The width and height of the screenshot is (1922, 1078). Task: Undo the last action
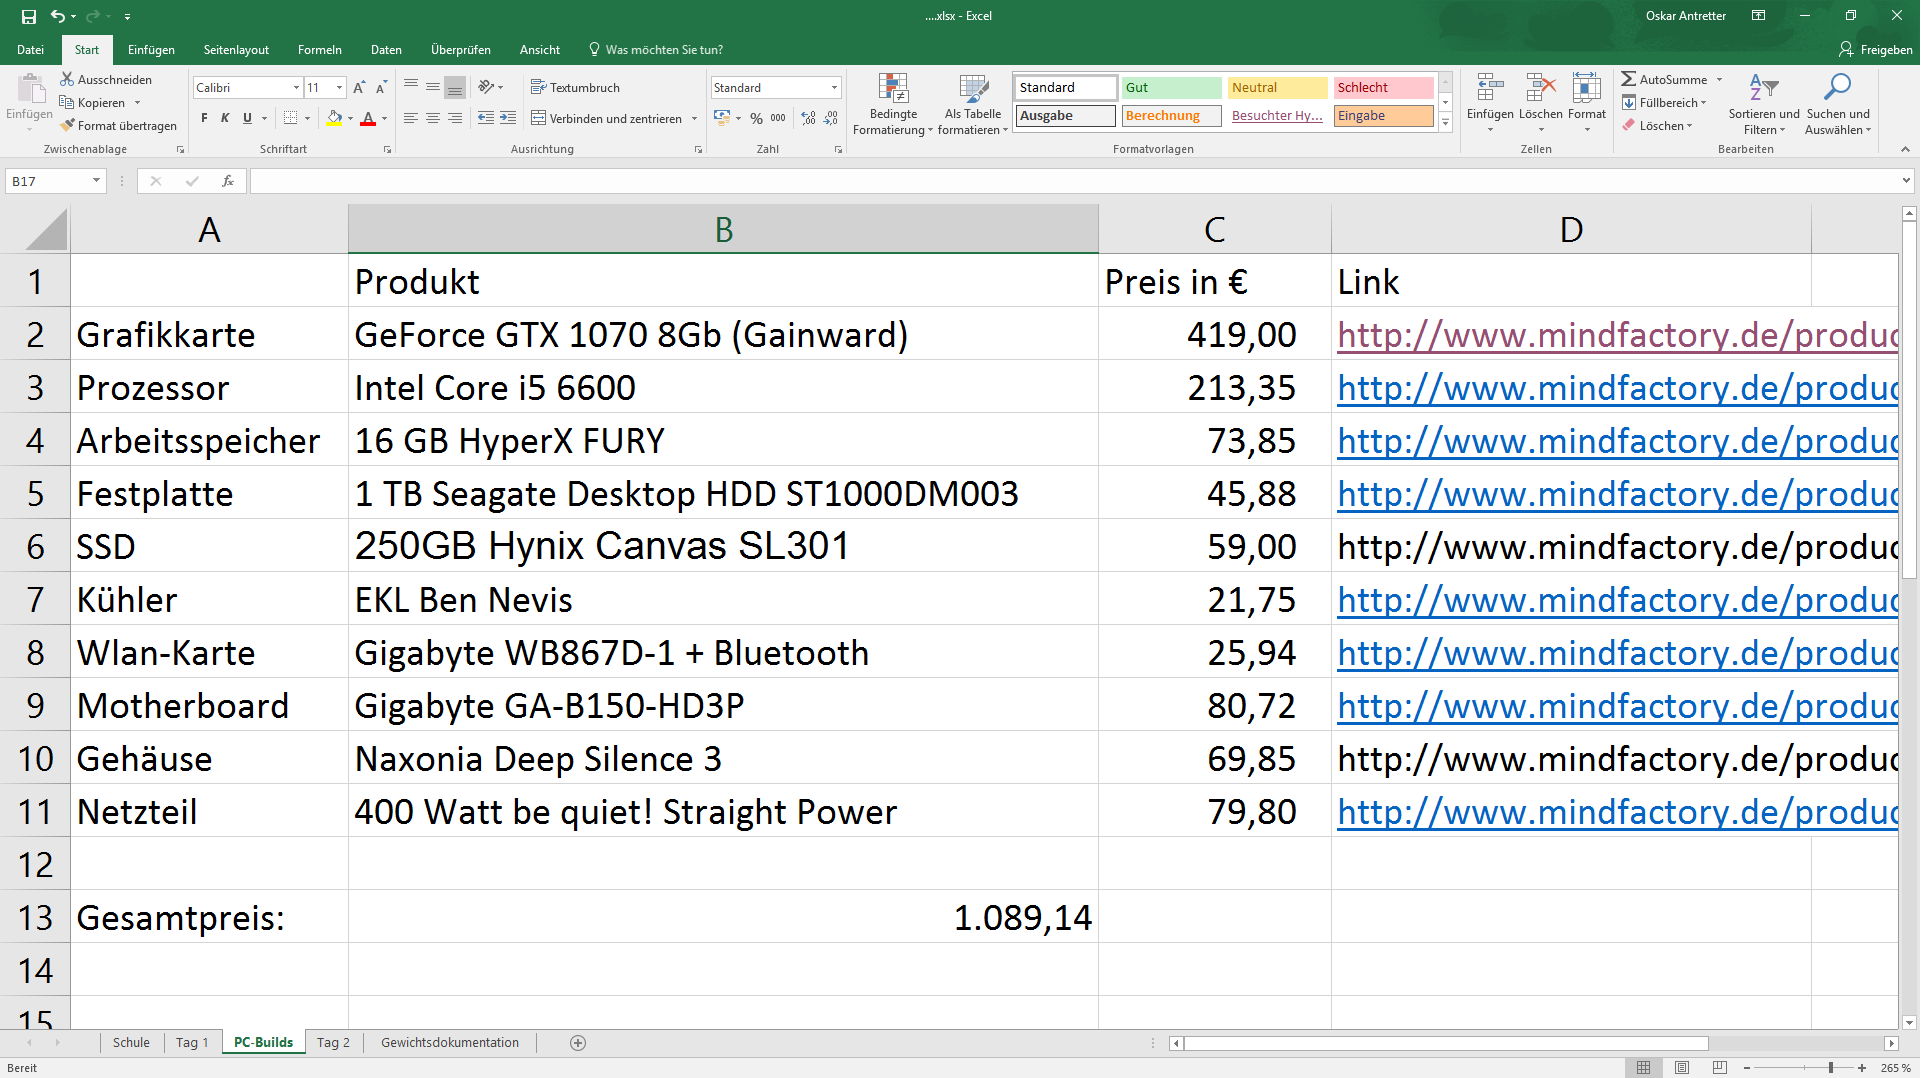point(58,16)
